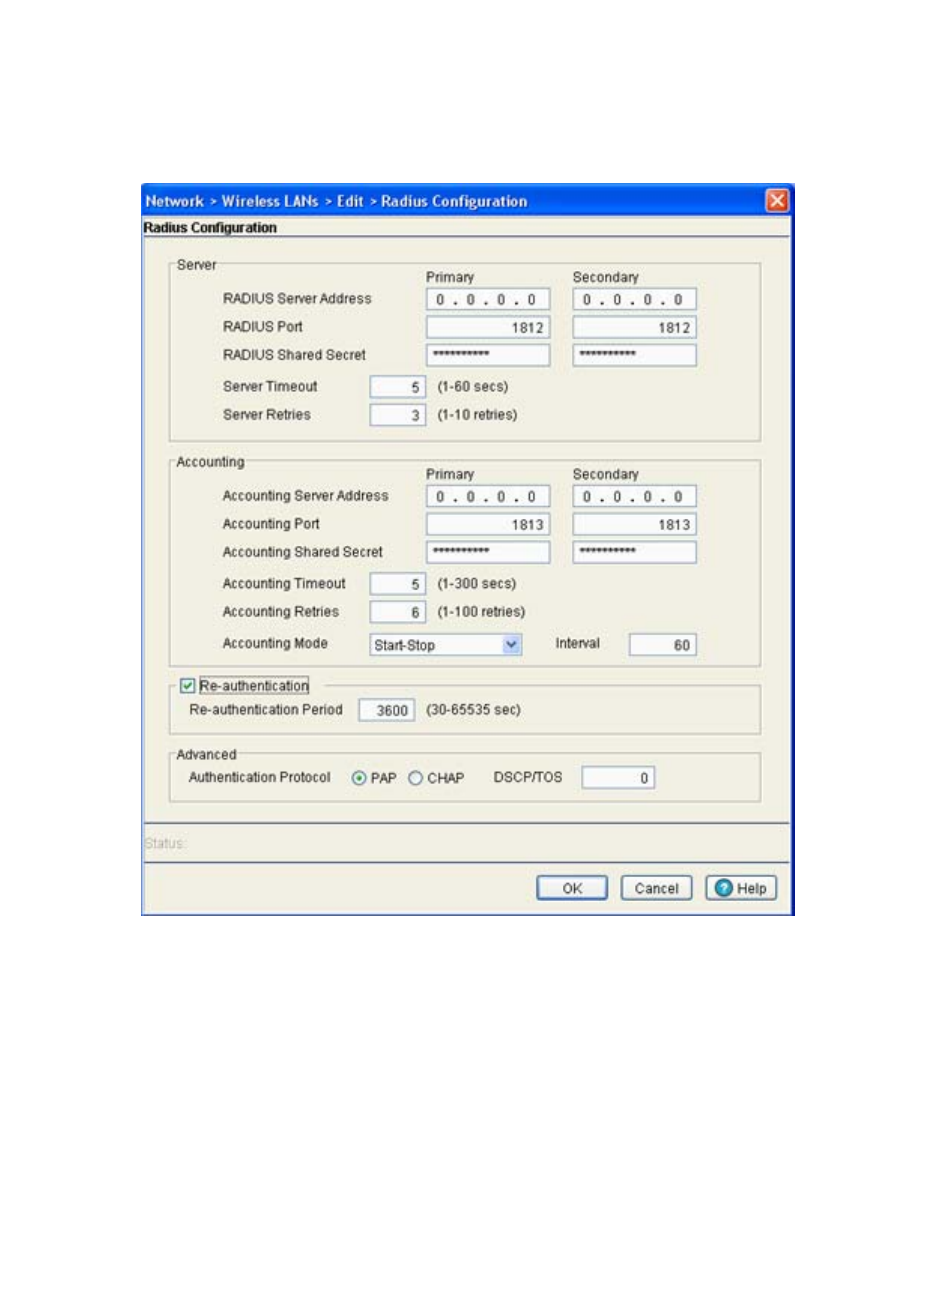Click the accounting Interval field
Image resolution: width=936 pixels, height=1296 pixels.
[662, 645]
